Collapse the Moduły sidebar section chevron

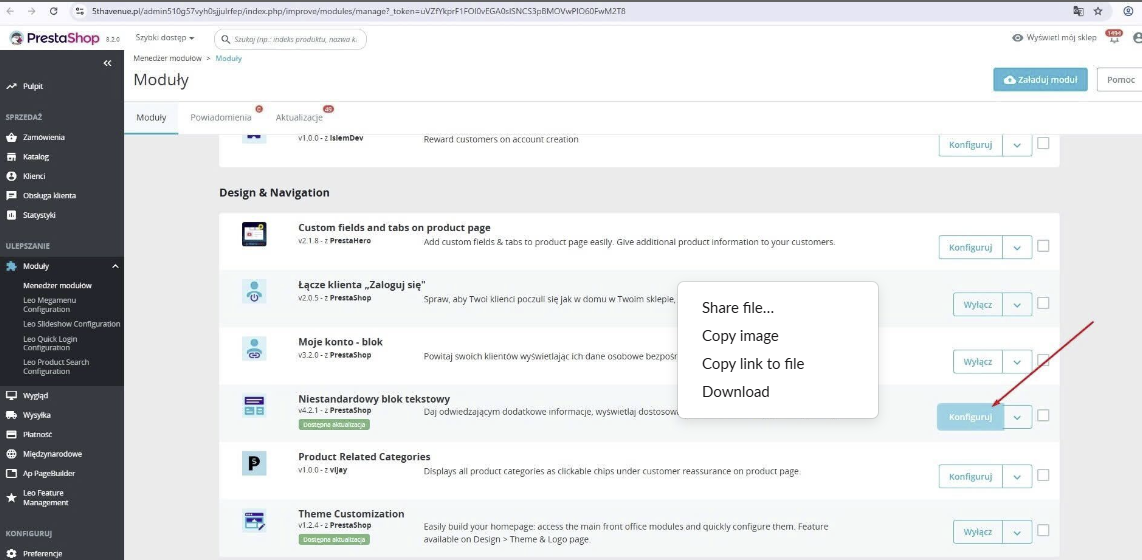(115, 267)
